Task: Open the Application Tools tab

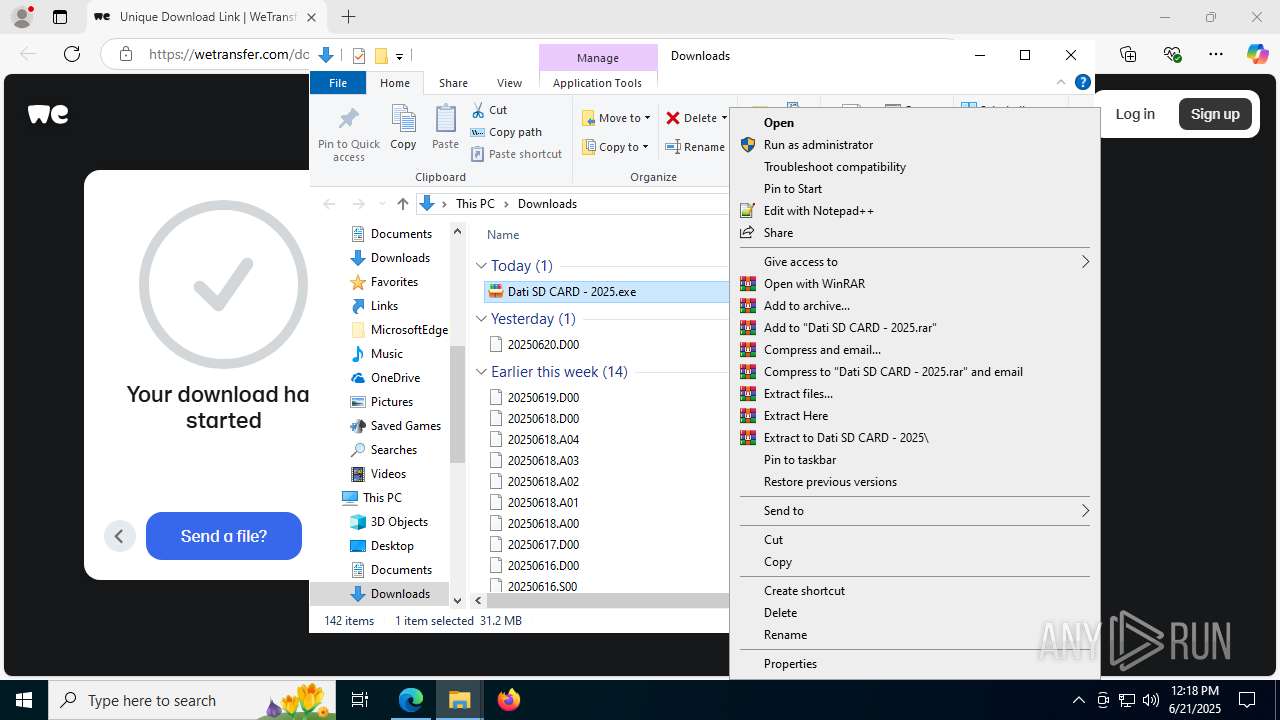Action: 597,83
